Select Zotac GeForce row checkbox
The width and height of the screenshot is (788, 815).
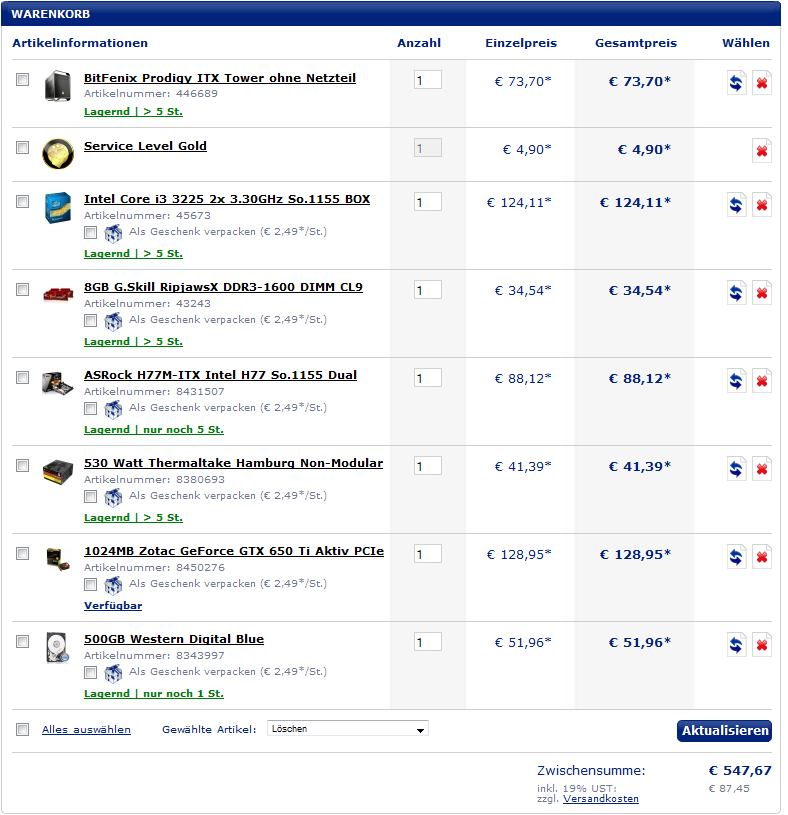click(x=22, y=554)
